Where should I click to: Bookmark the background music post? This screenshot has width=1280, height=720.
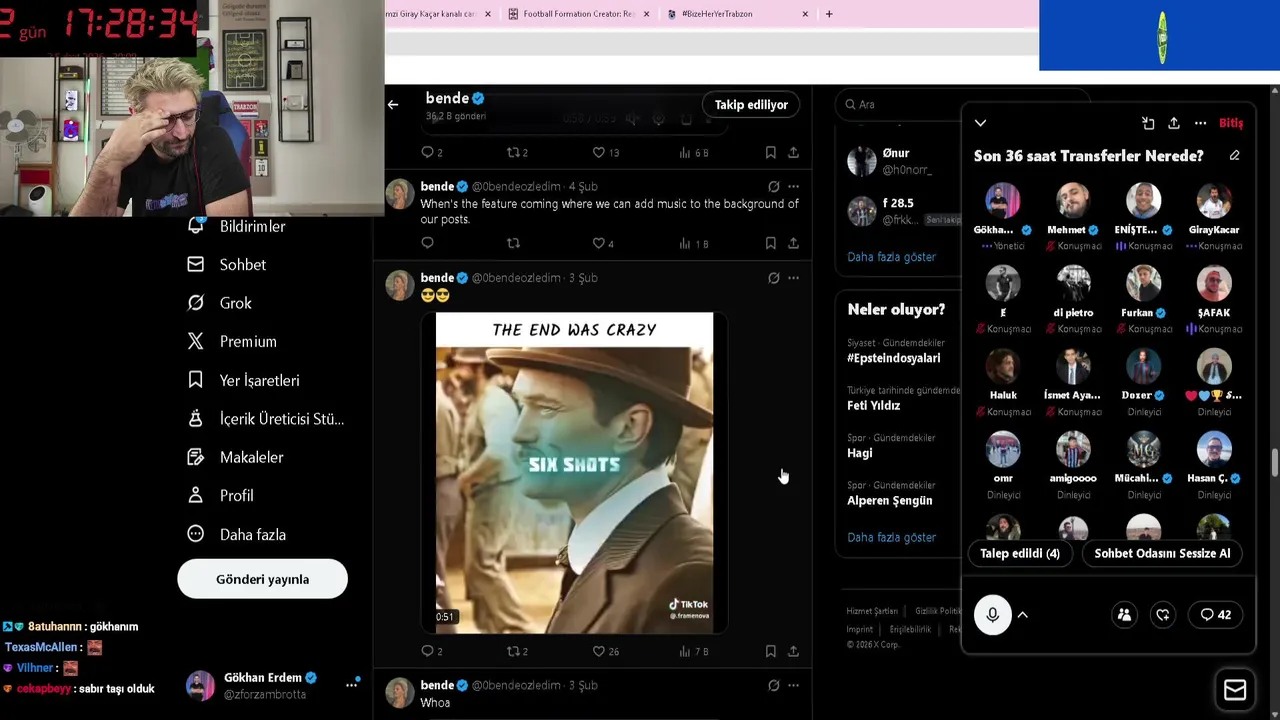click(770, 243)
